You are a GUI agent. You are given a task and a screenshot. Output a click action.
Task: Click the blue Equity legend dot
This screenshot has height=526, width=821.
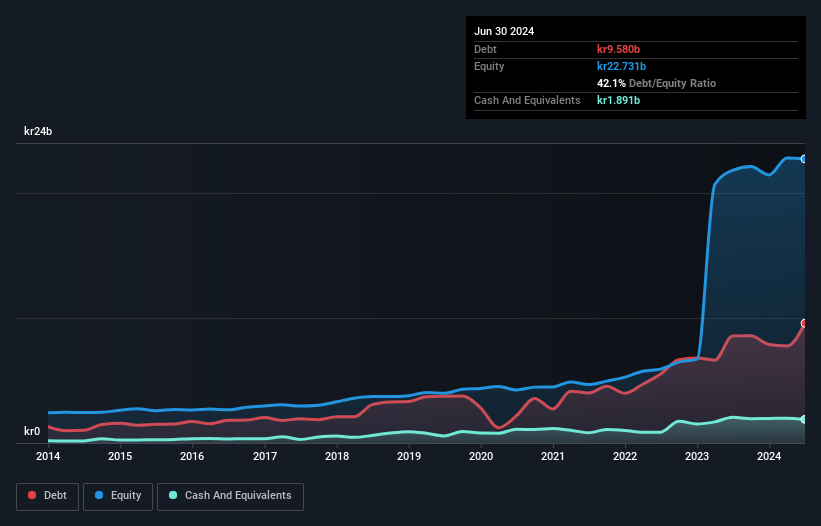point(99,495)
